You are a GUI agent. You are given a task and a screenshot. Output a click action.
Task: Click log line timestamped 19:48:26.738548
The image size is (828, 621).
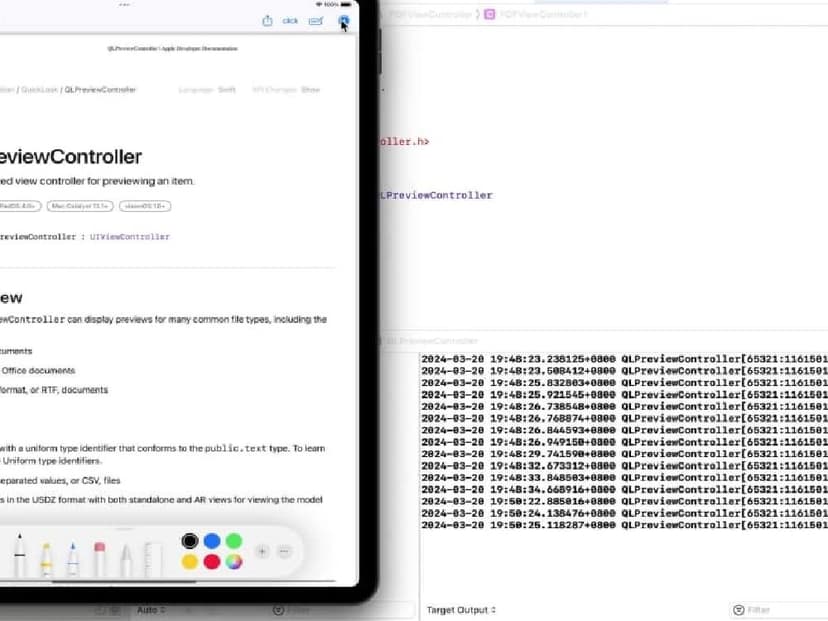click(x=624, y=407)
